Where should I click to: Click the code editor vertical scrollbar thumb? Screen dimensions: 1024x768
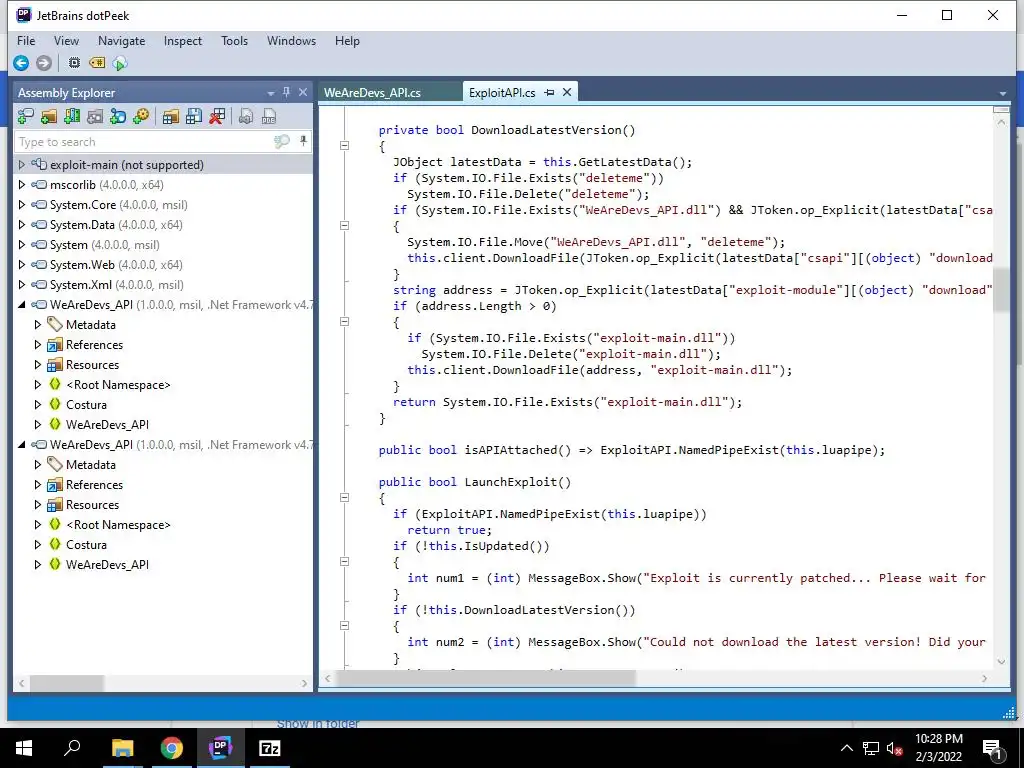click(1001, 289)
